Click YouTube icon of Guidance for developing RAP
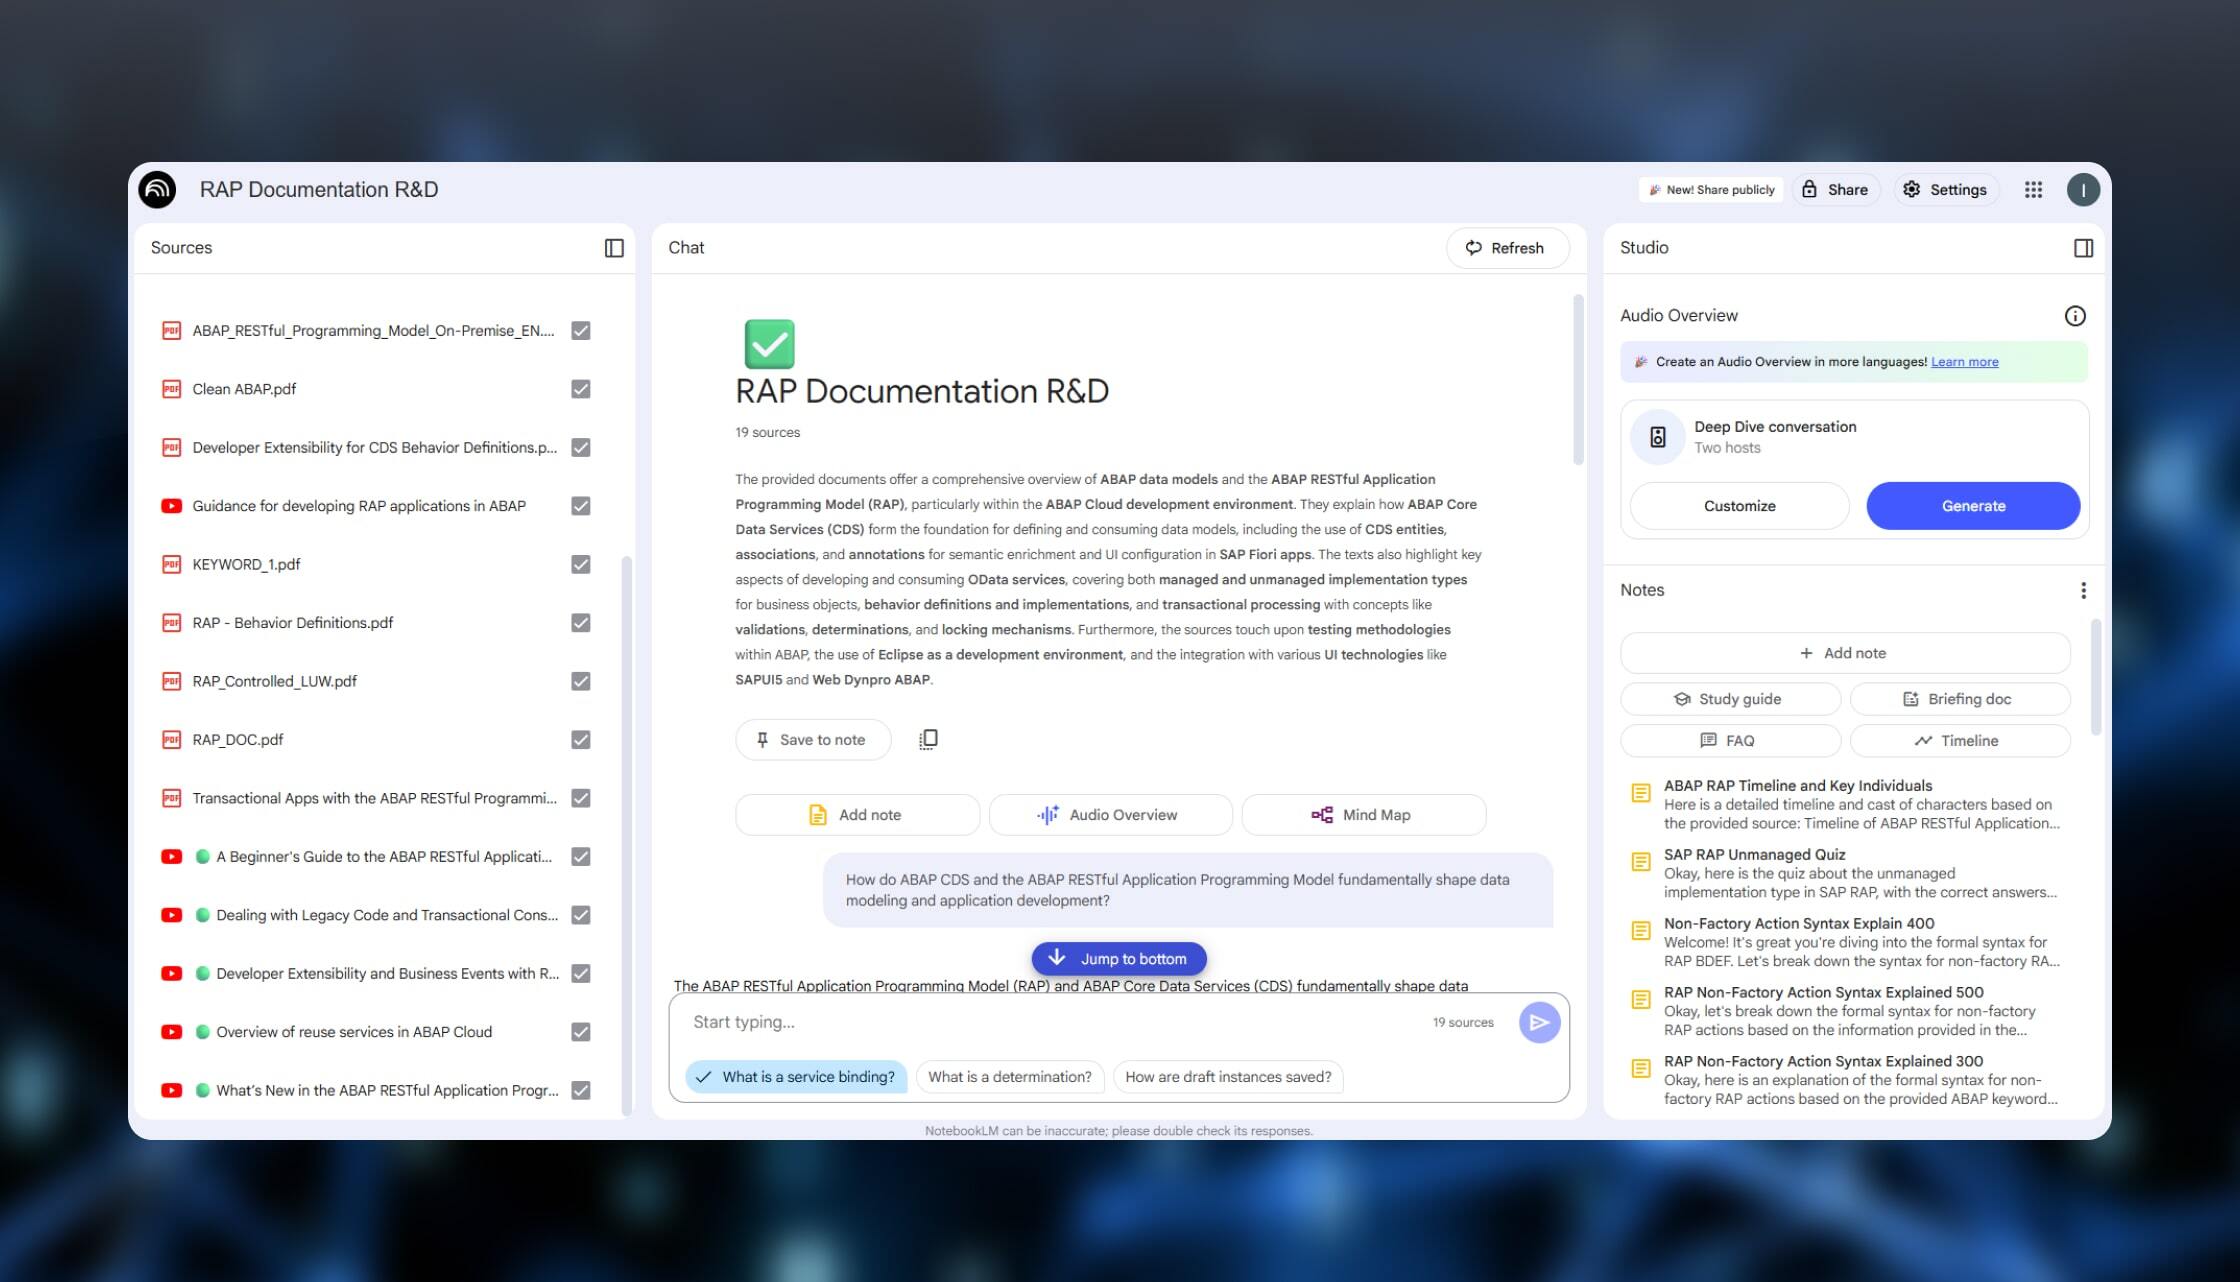Screen dimensions: 2240x1282 coord(171,506)
